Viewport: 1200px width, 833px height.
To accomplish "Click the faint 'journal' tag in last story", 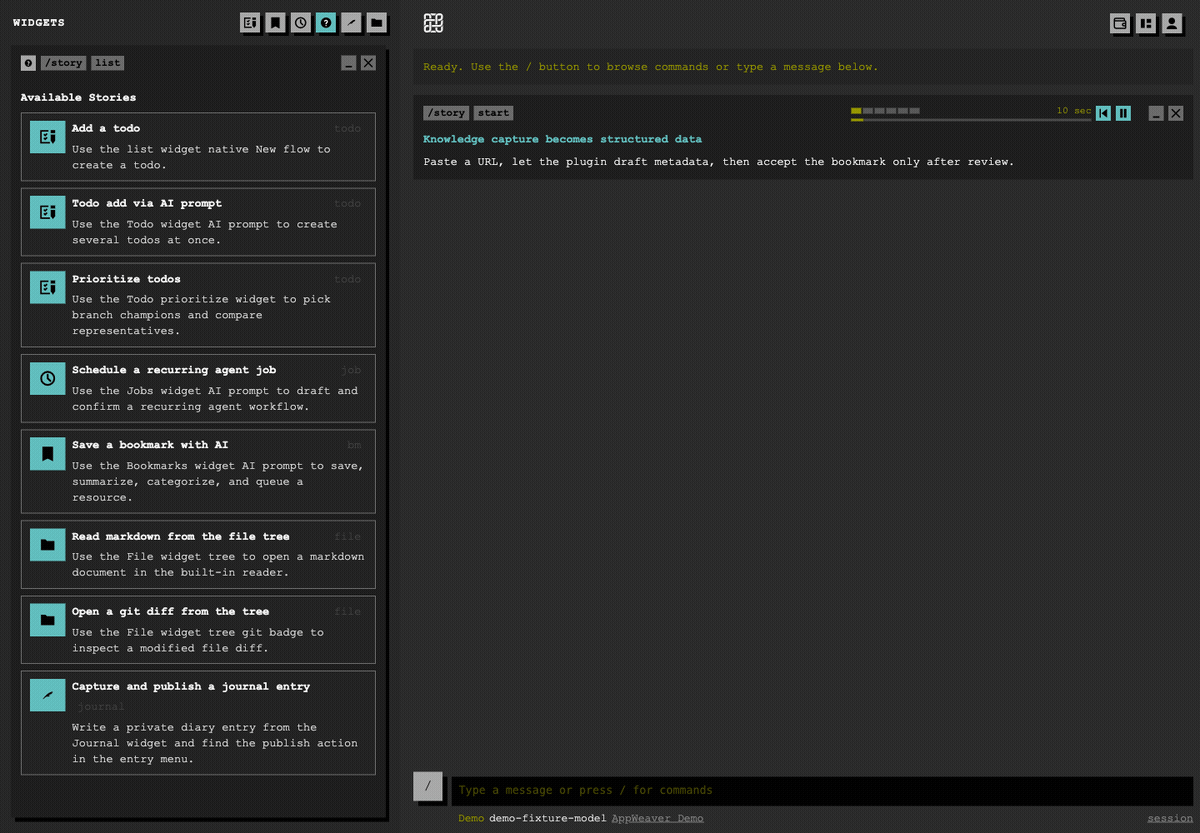I will point(101,706).
